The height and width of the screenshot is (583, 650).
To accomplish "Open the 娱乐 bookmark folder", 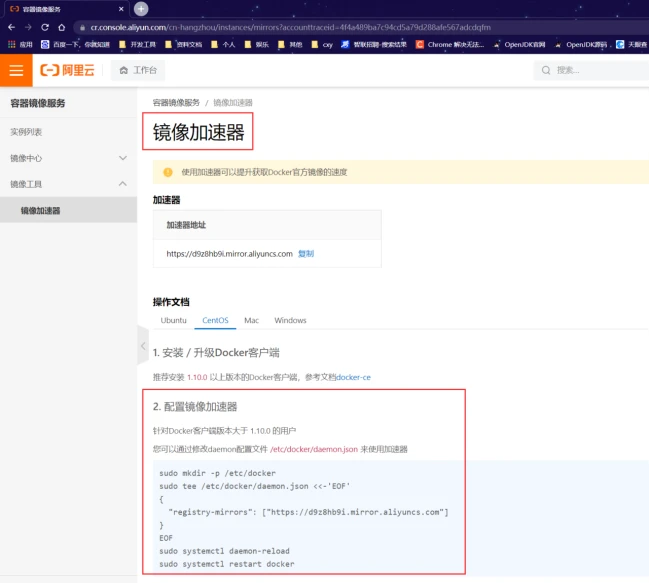I will [257, 44].
